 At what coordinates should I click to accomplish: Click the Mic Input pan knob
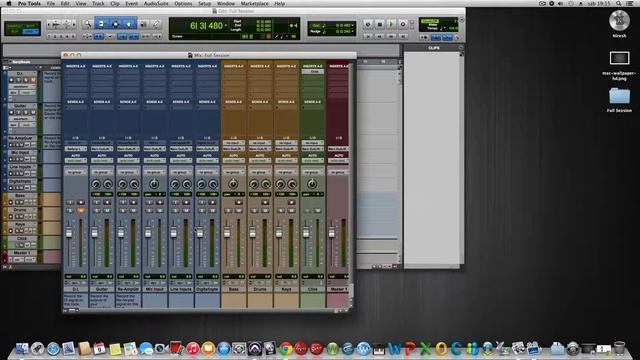(154, 184)
